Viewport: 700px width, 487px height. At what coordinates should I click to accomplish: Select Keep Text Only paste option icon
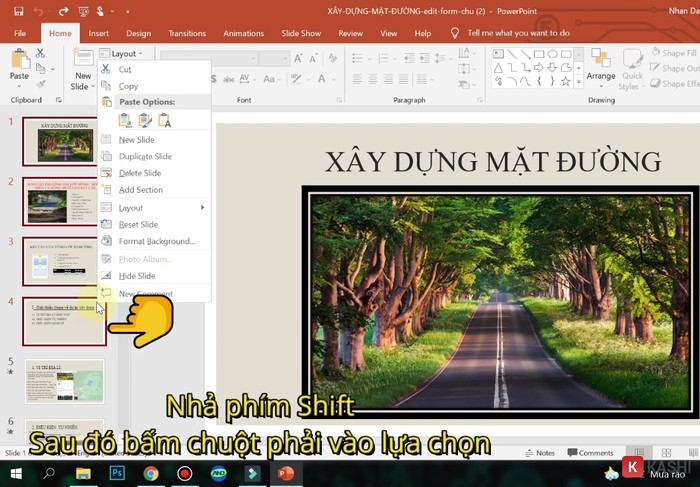(164, 121)
